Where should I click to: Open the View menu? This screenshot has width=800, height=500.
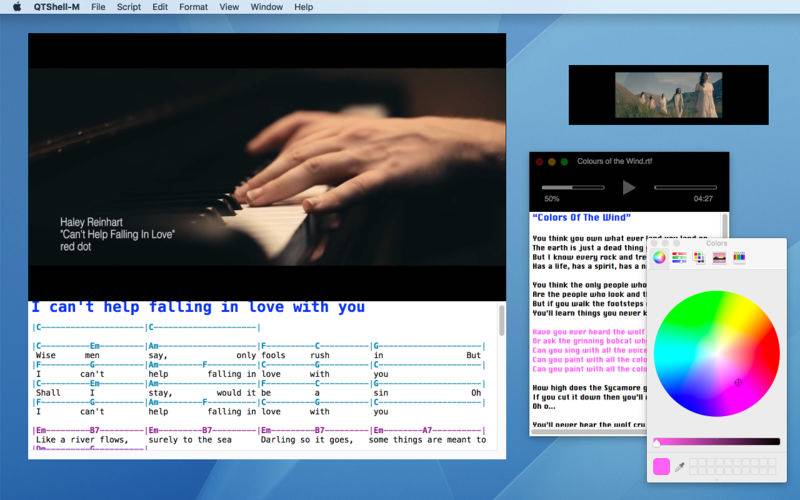229,7
